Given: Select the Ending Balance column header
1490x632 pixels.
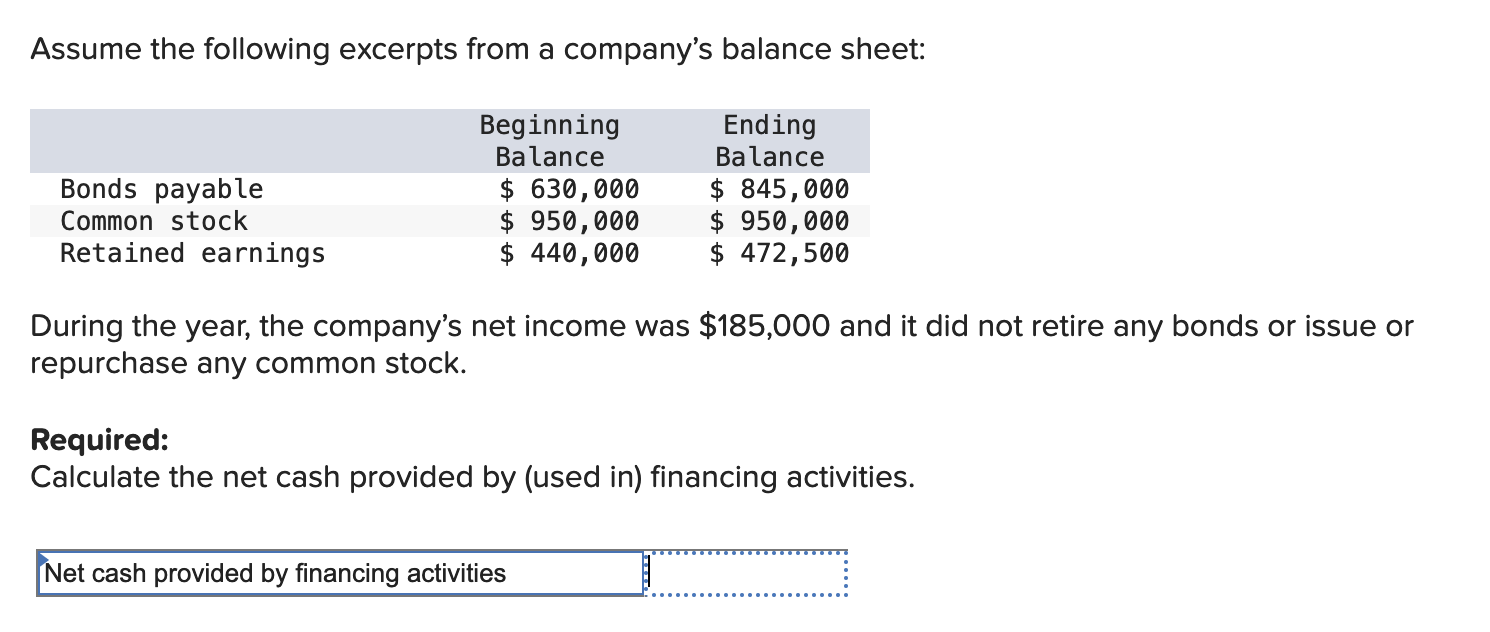Looking at the screenshot, I should click(768, 140).
